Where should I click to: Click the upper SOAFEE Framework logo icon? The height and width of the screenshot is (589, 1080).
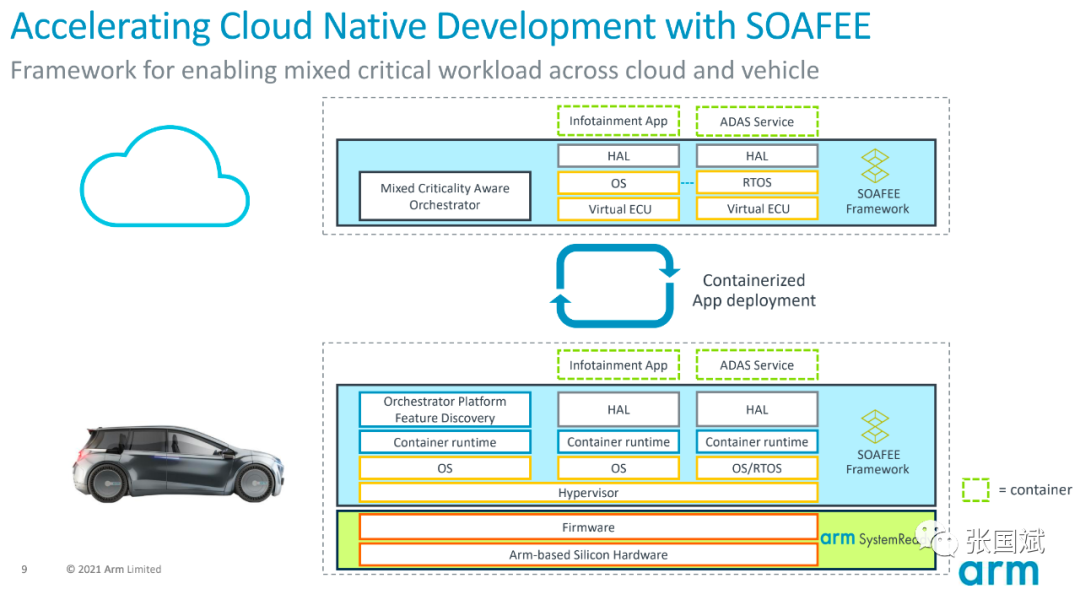875,166
